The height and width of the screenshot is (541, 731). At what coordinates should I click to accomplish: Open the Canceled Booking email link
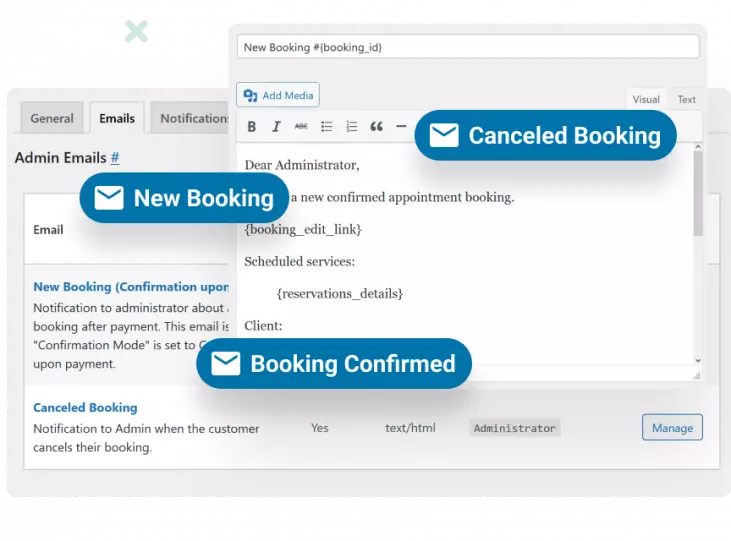pyautogui.click(x=85, y=407)
